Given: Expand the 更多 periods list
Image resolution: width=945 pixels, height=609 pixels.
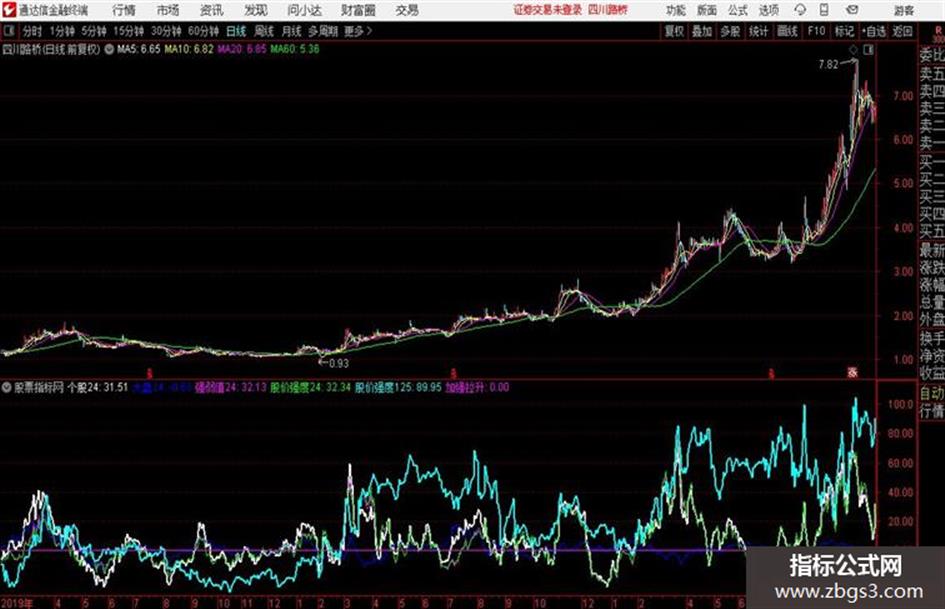Looking at the screenshot, I should pyautogui.click(x=358, y=31).
